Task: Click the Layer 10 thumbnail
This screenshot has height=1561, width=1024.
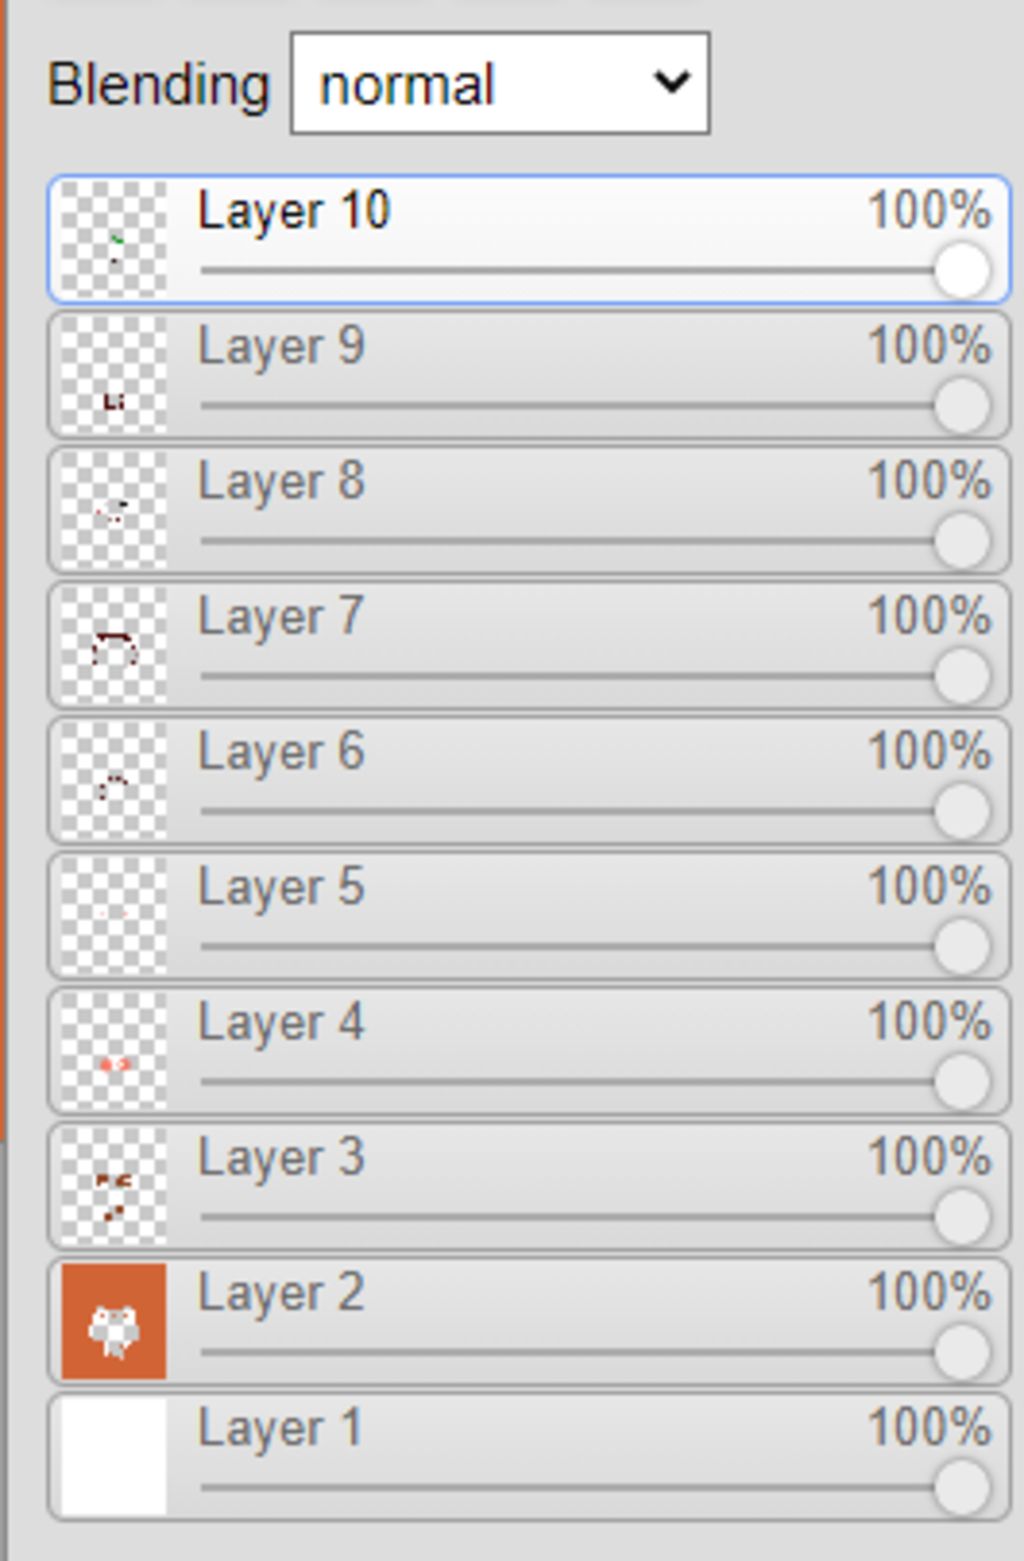Action: (x=114, y=240)
